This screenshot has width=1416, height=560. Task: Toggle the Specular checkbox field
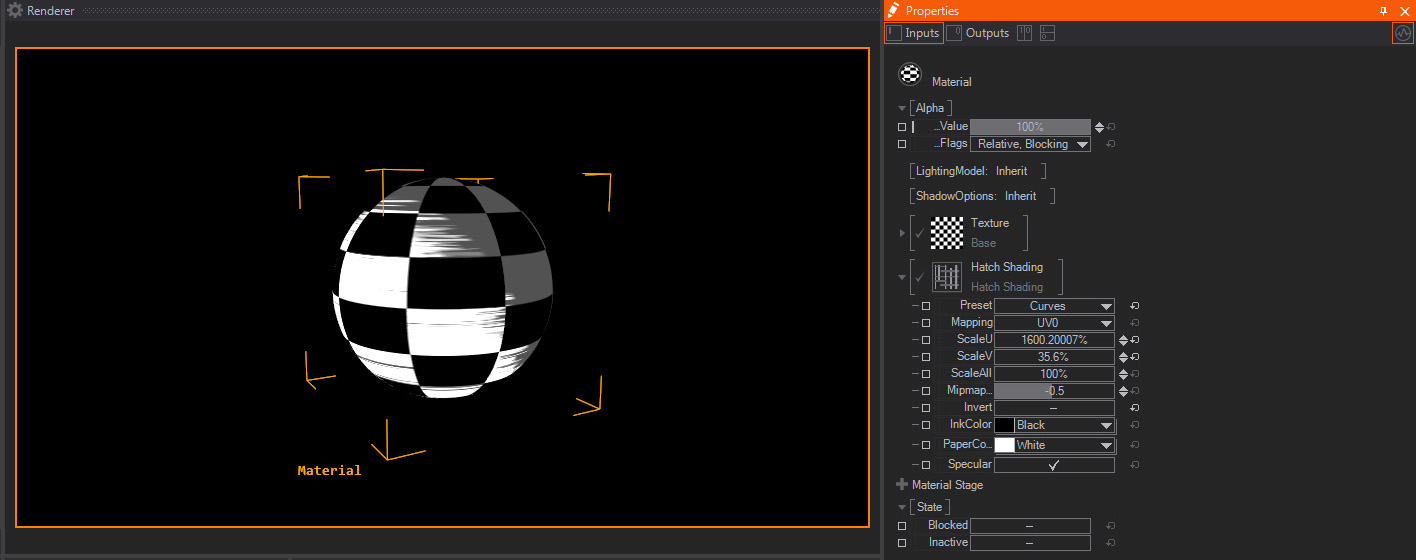pyautogui.click(x=1053, y=465)
